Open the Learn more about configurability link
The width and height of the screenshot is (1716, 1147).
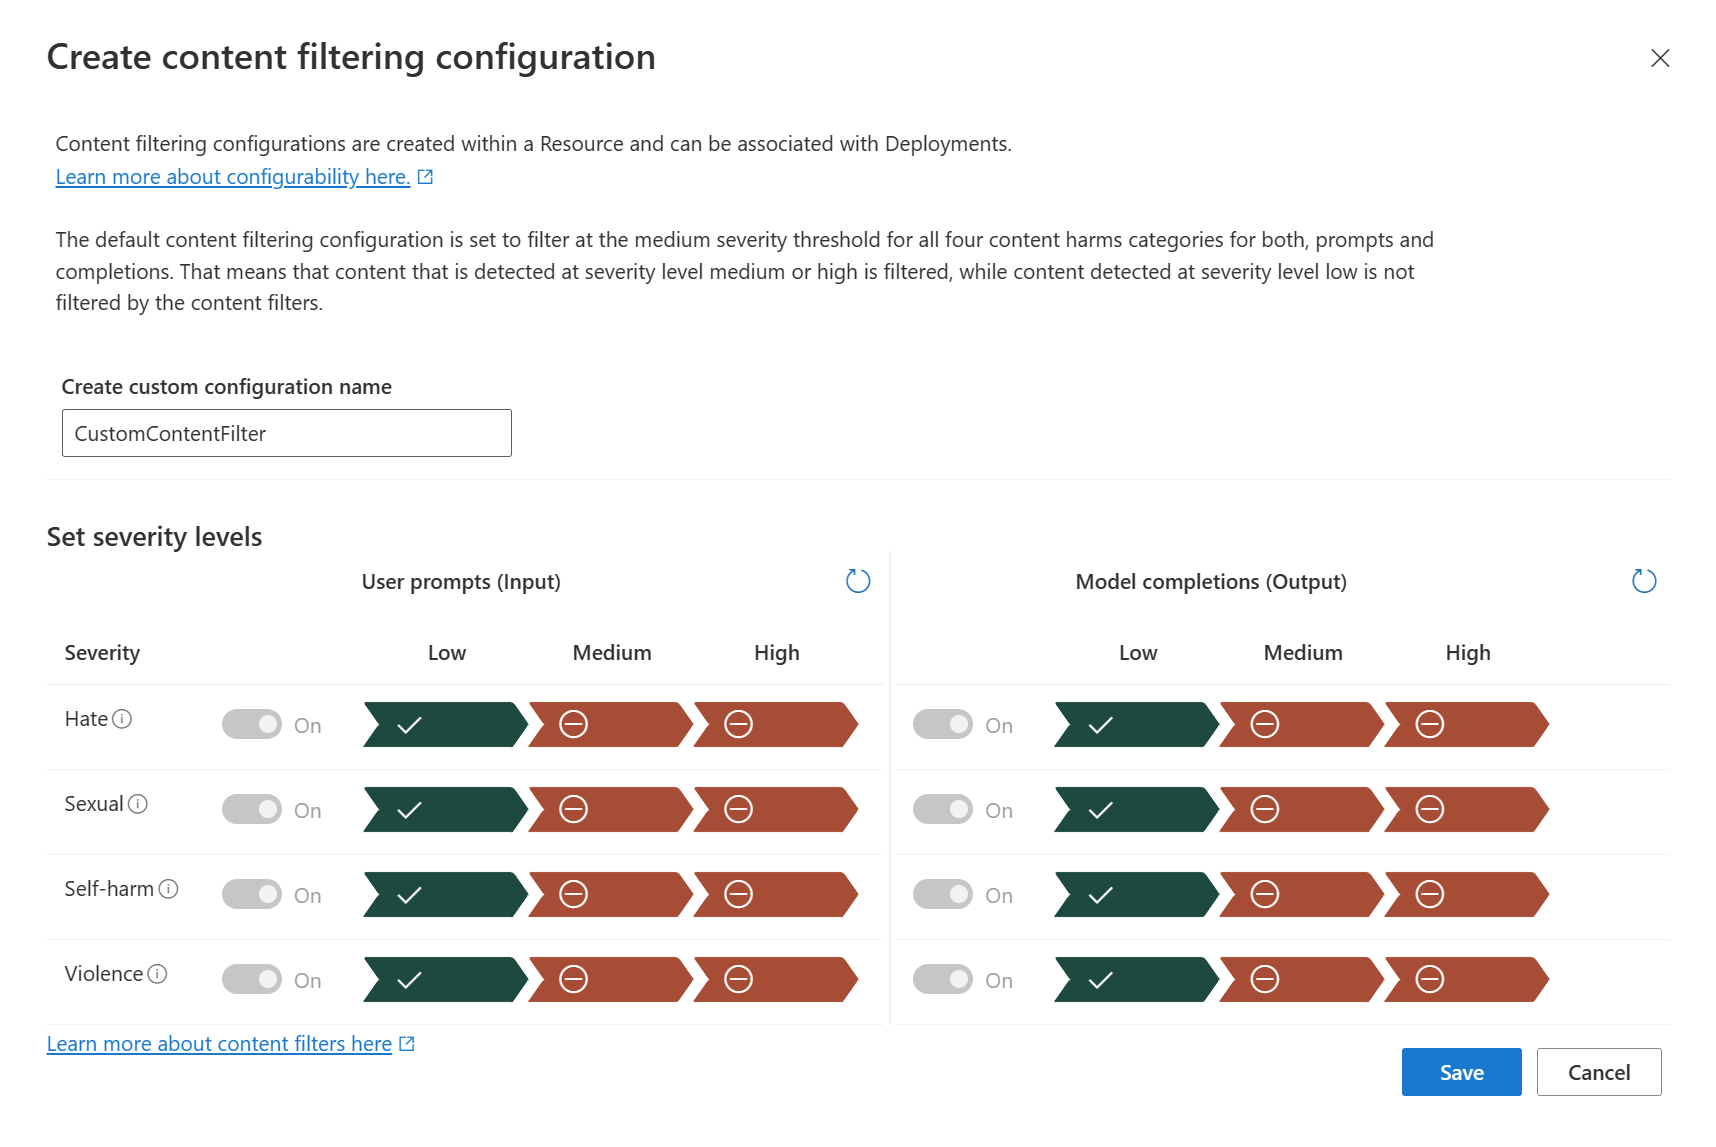[x=232, y=176]
